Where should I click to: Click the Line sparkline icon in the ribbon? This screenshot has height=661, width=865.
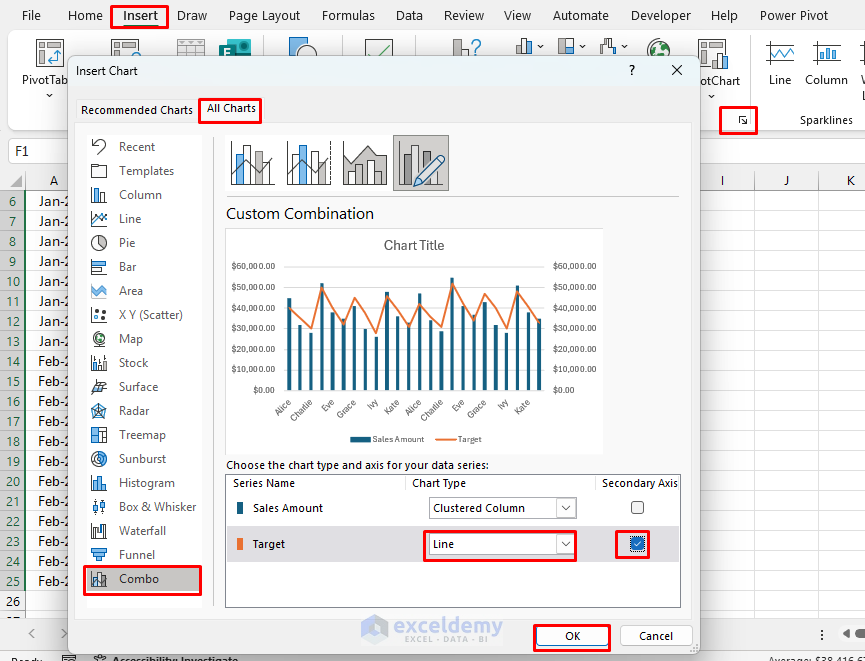779,60
